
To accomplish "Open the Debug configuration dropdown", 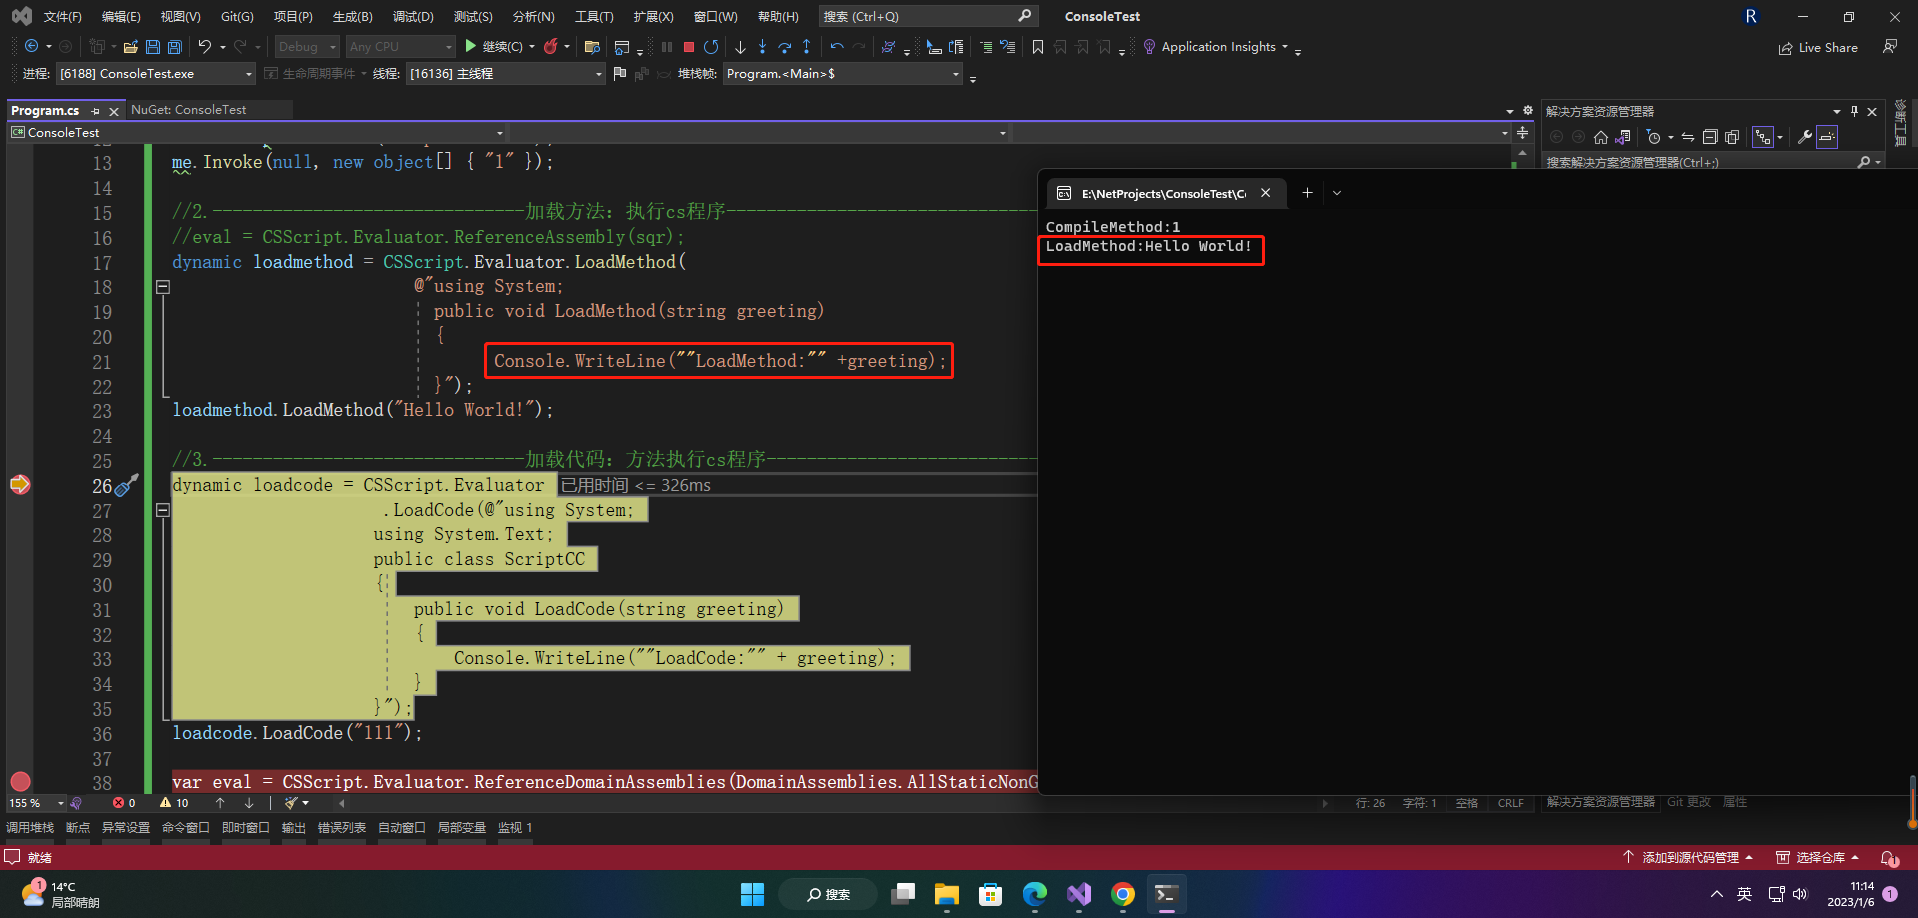I will click(x=306, y=47).
